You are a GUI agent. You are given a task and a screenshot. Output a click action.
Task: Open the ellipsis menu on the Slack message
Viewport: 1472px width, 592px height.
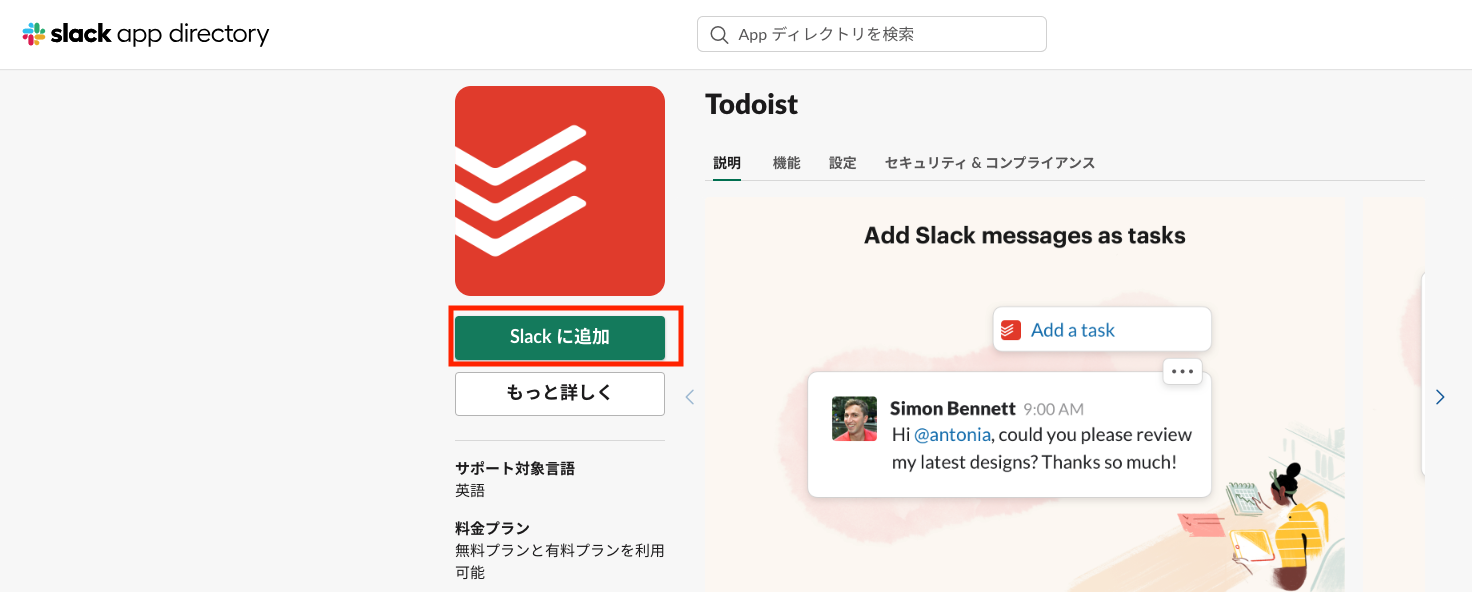pos(1182,371)
